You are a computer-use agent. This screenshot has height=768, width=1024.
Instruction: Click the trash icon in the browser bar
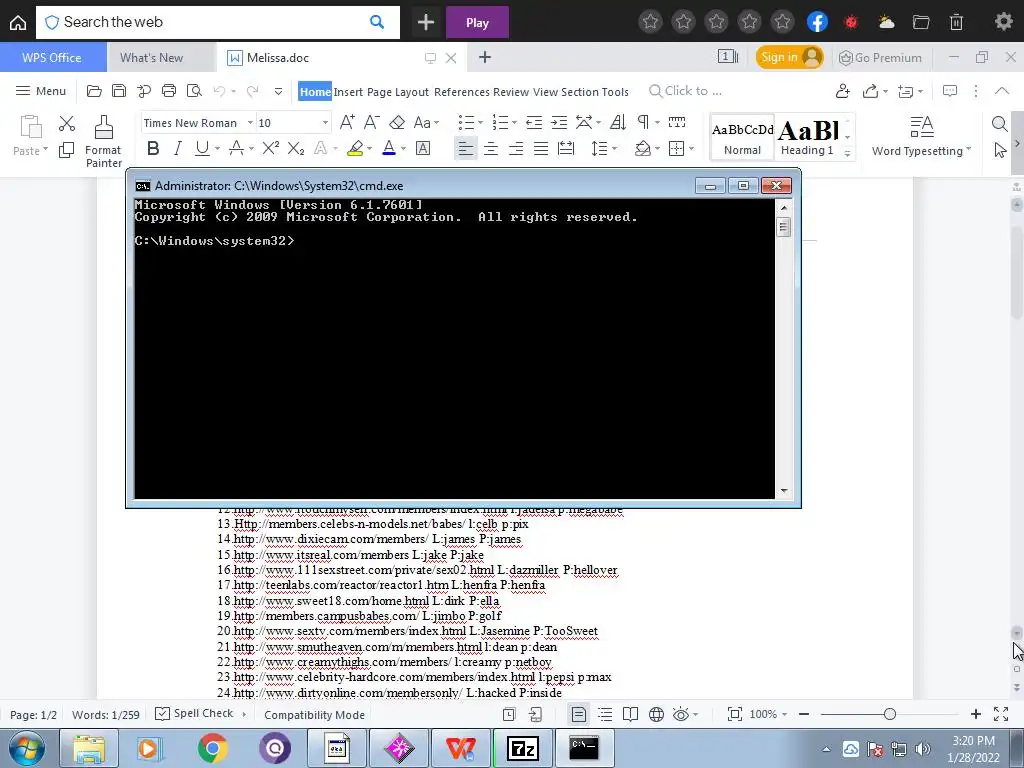coord(956,22)
